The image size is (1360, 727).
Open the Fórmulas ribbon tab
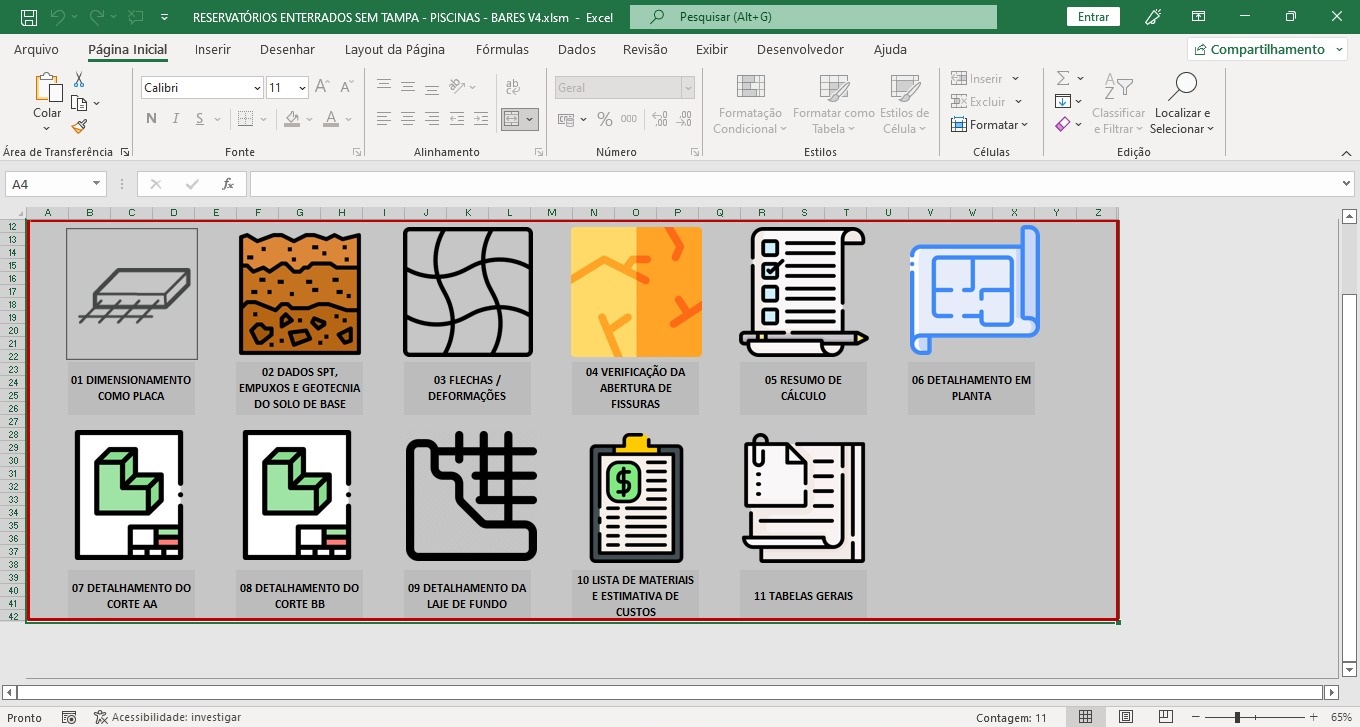tap(502, 49)
